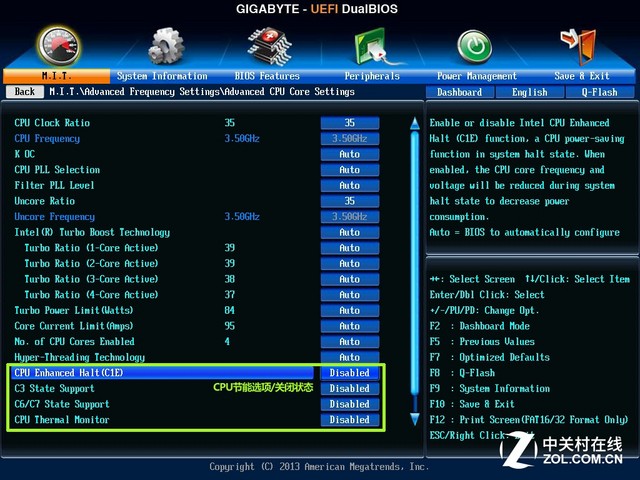
Task: Open Dashboard mode button
Action: pos(460,92)
